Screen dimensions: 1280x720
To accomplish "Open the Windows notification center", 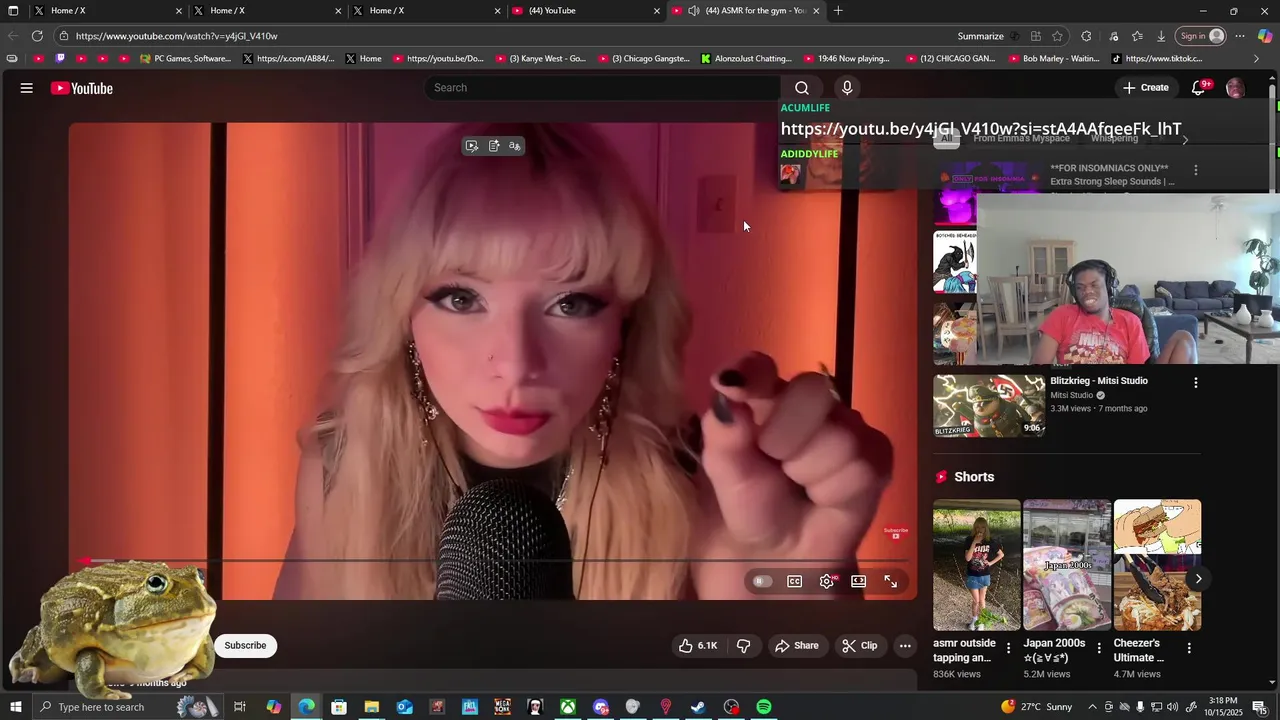I will [x=1259, y=707].
